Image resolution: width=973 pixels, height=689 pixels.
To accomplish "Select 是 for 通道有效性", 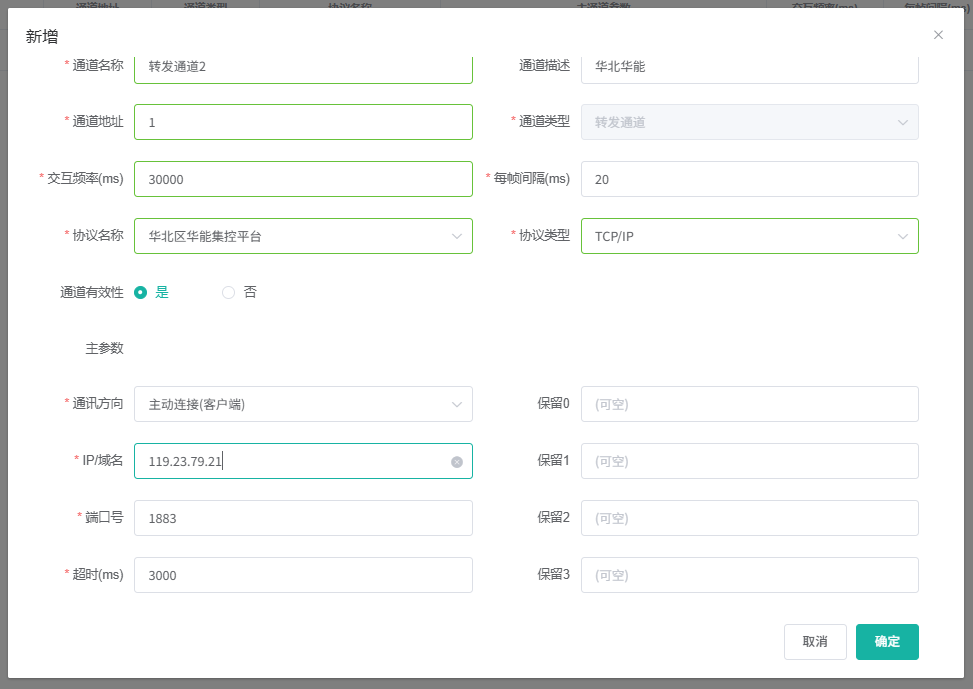I will coord(141,293).
